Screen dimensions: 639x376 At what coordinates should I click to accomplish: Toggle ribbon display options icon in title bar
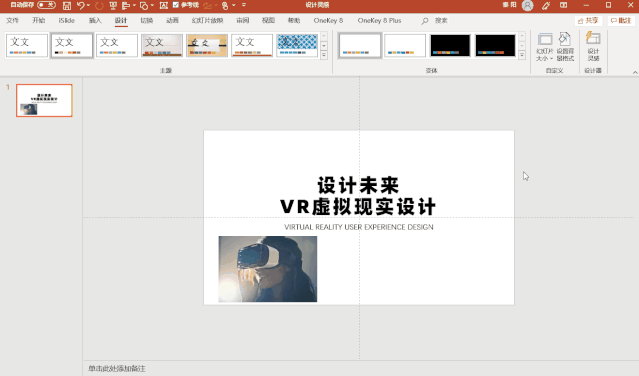click(564, 5)
